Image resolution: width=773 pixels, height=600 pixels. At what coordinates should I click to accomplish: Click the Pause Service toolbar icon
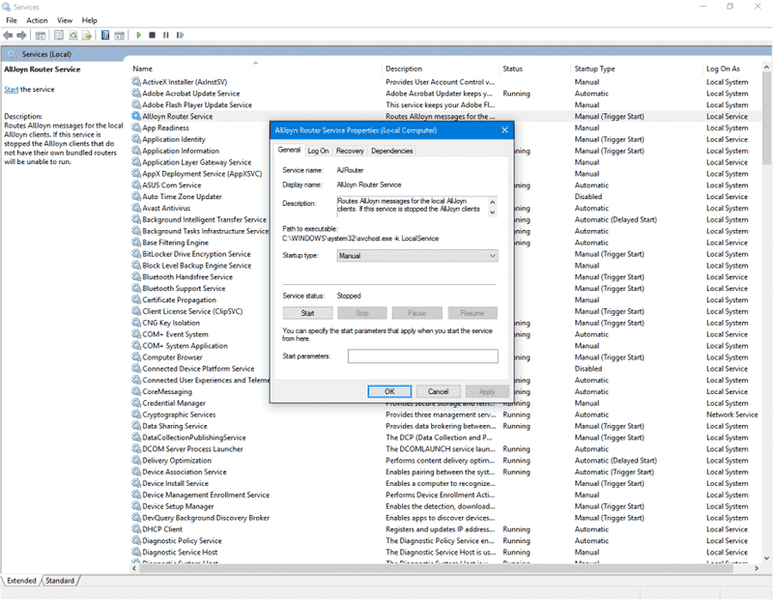166,35
